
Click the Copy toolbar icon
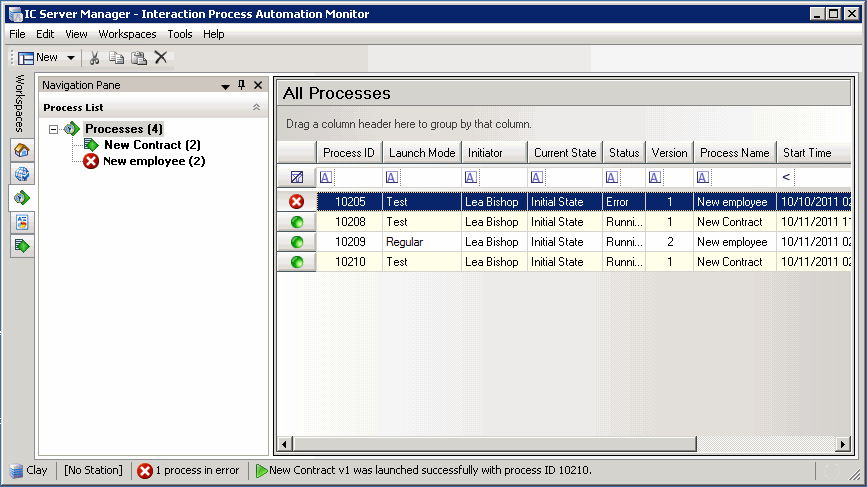[x=117, y=58]
